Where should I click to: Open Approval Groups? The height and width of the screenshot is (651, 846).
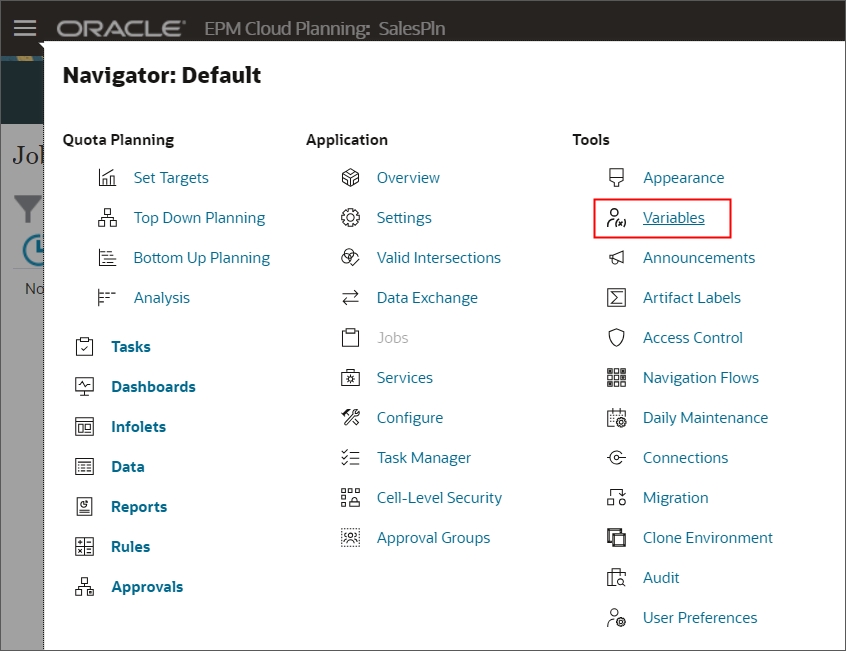click(433, 537)
